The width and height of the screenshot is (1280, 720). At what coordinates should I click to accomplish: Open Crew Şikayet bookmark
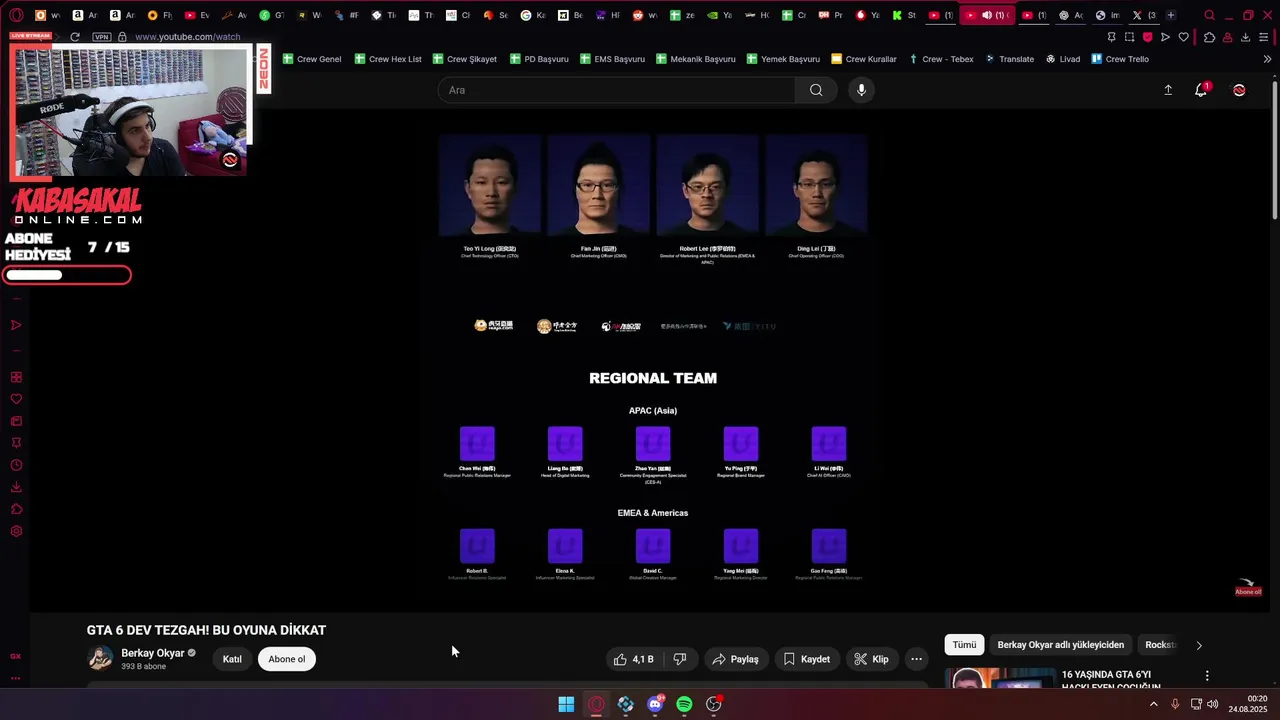click(x=465, y=59)
